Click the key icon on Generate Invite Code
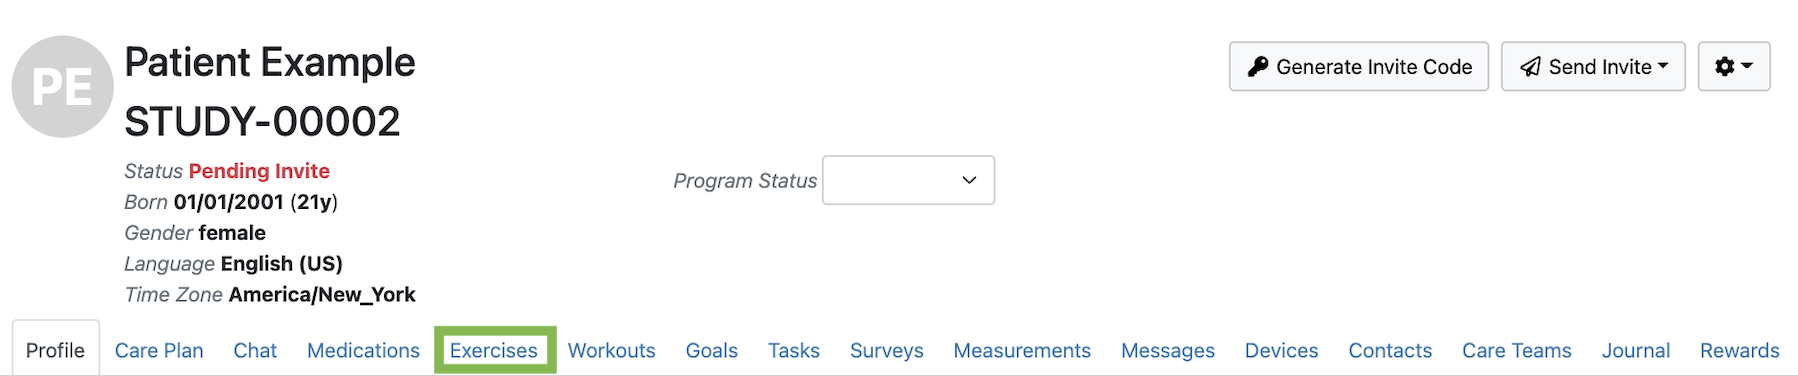This screenshot has height=376, width=1798. click(1258, 67)
